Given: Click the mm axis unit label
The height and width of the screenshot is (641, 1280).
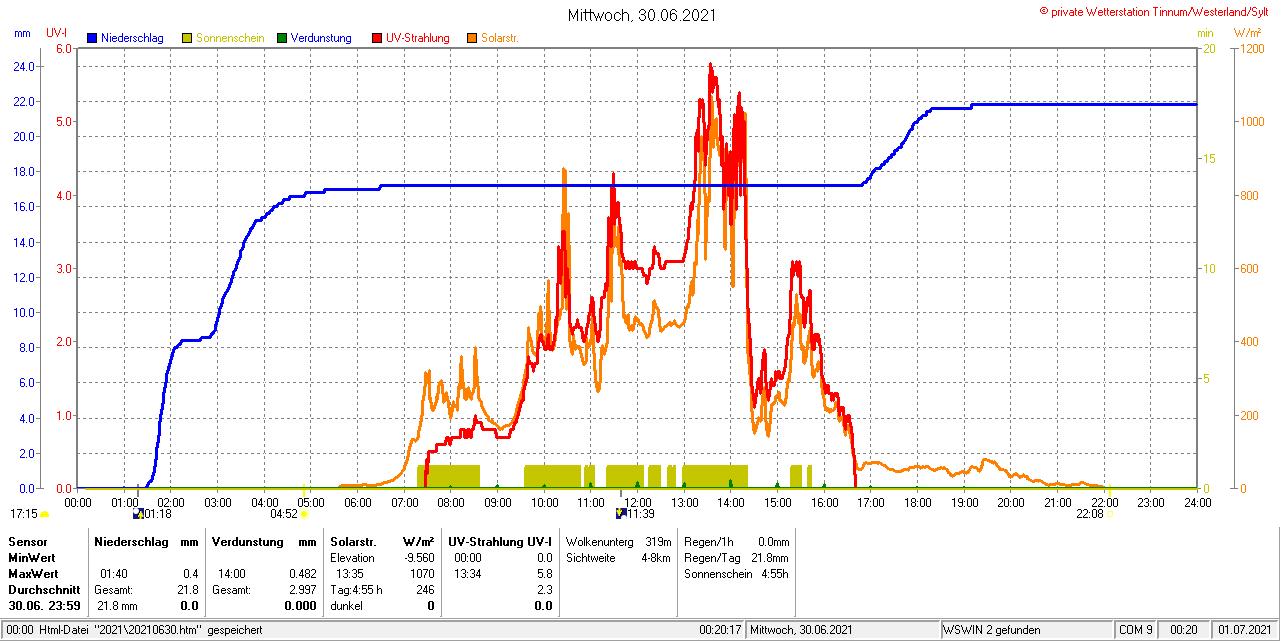Looking at the screenshot, I should 22,33.
